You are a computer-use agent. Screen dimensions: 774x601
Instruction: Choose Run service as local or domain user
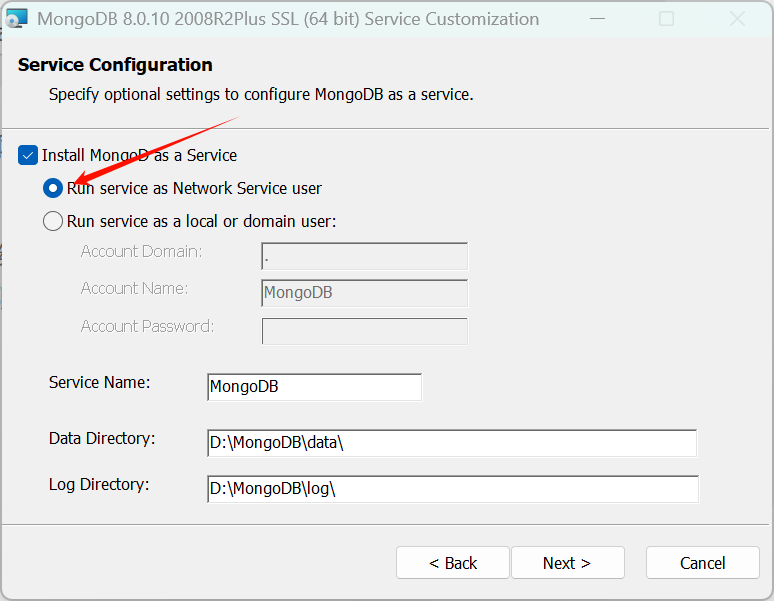[x=53, y=221]
